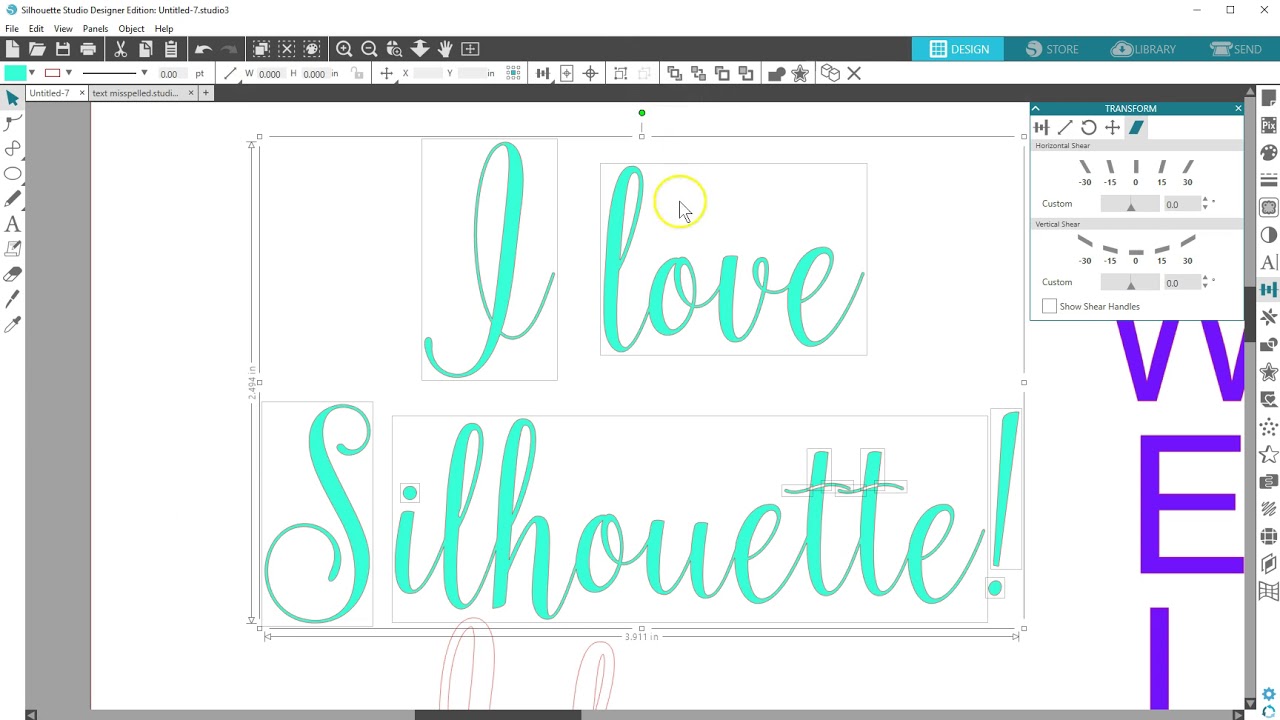This screenshot has height=720, width=1280.
Task: Pick the Text tool in left toolbar
Action: tap(13, 225)
